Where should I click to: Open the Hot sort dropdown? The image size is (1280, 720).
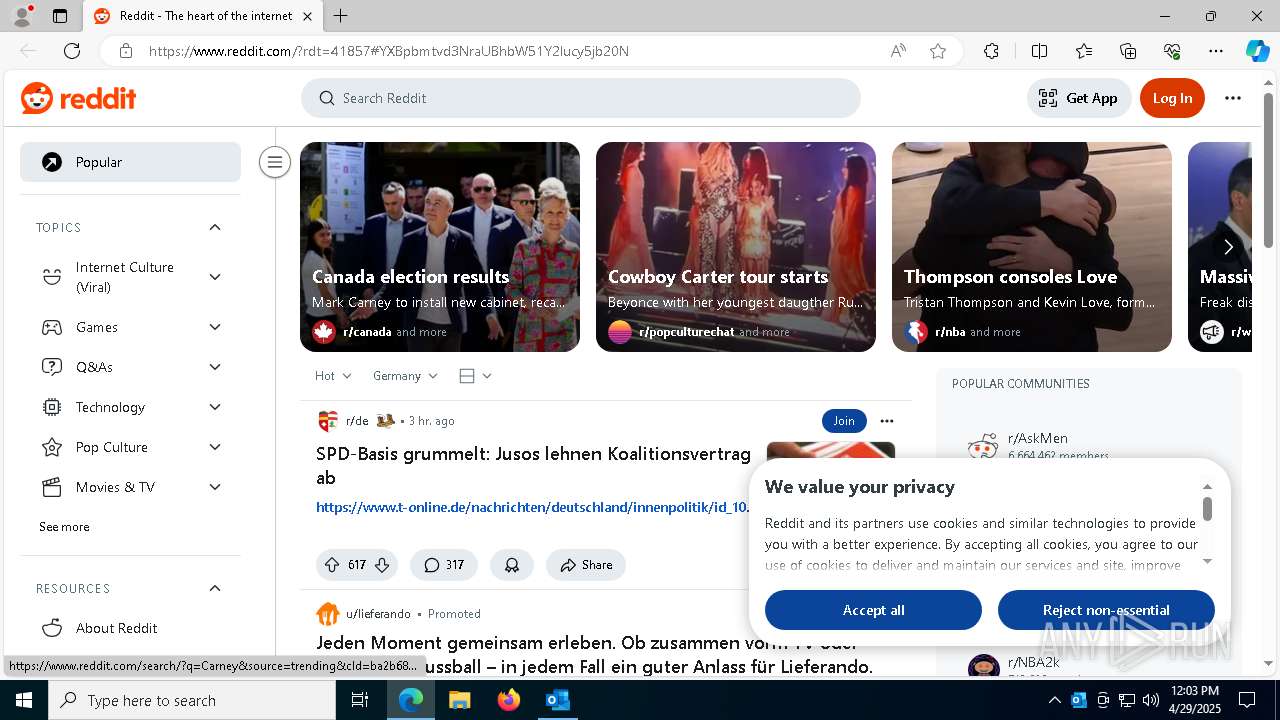click(333, 376)
